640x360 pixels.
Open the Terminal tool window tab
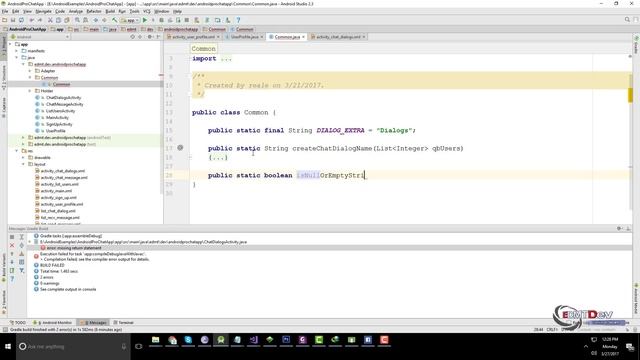coord(123,322)
